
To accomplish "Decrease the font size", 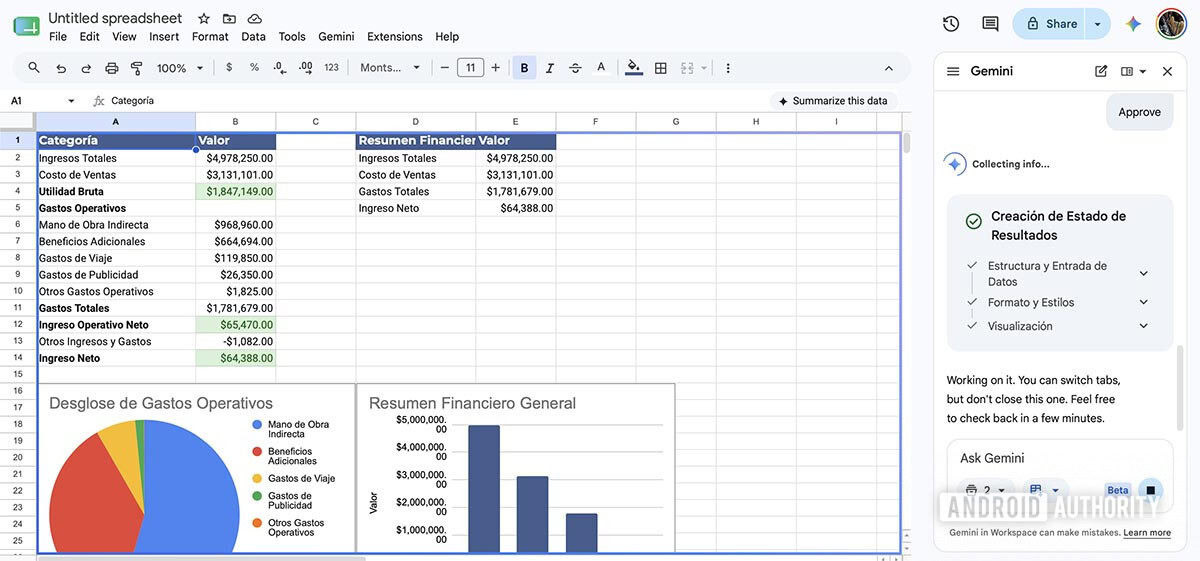I will 445,68.
